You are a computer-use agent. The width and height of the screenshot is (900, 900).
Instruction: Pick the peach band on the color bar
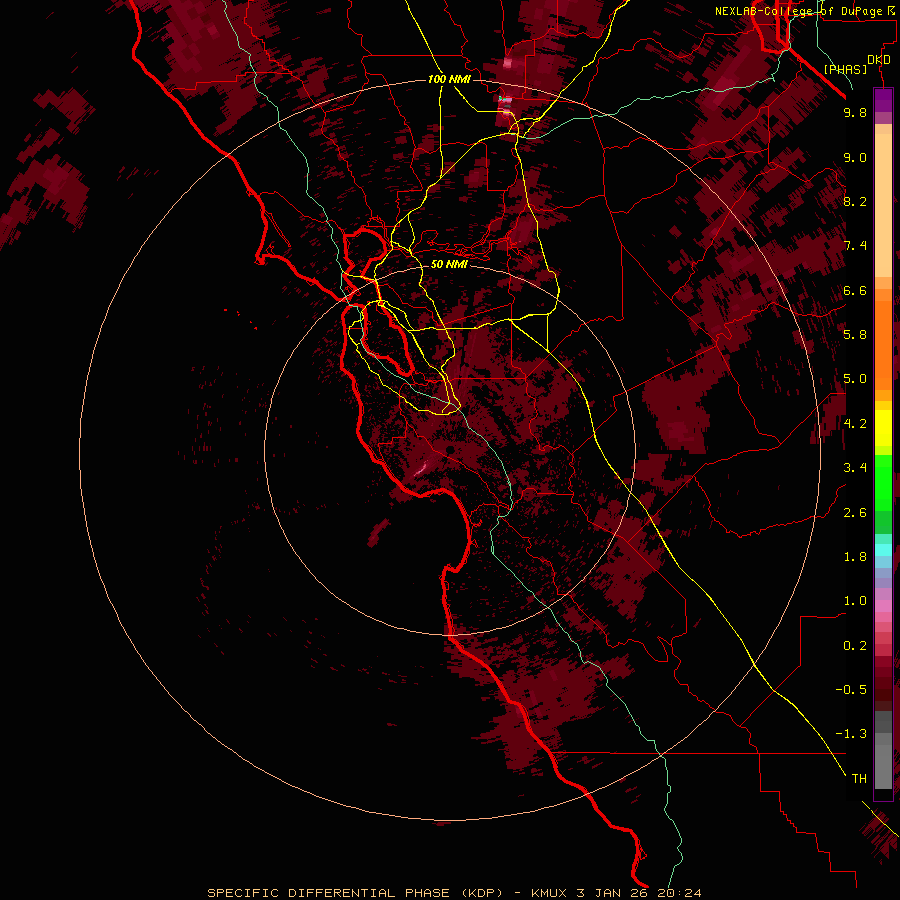(883, 205)
